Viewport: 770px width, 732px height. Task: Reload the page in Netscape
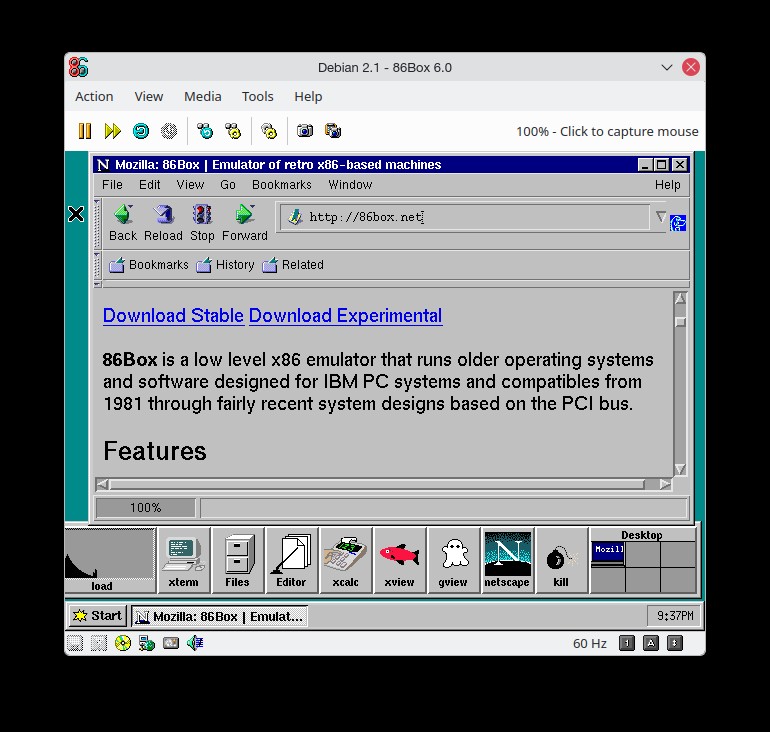(x=163, y=223)
